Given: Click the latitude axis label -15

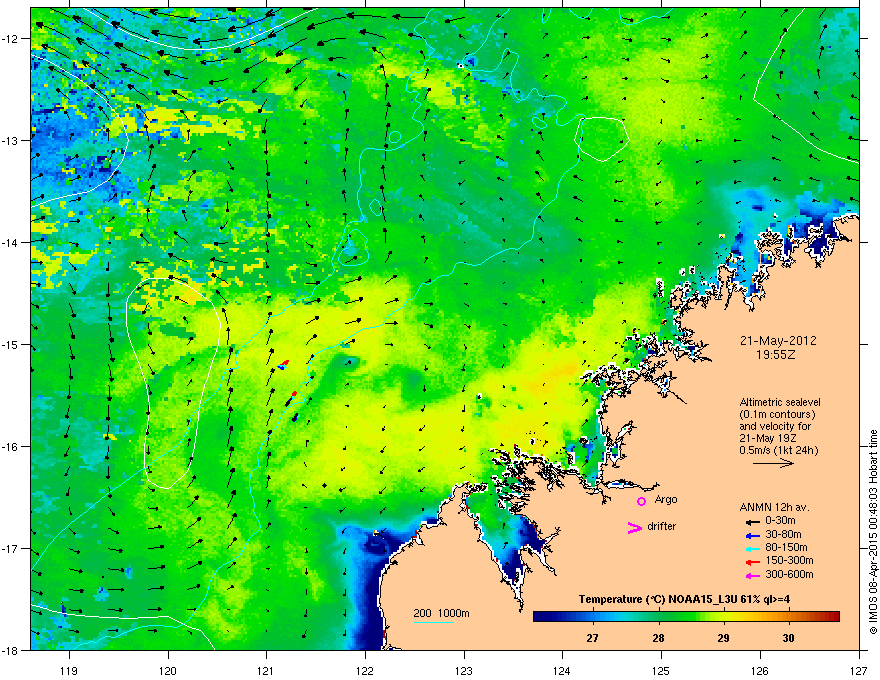Looking at the screenshot, I should [x=11, y=344].
